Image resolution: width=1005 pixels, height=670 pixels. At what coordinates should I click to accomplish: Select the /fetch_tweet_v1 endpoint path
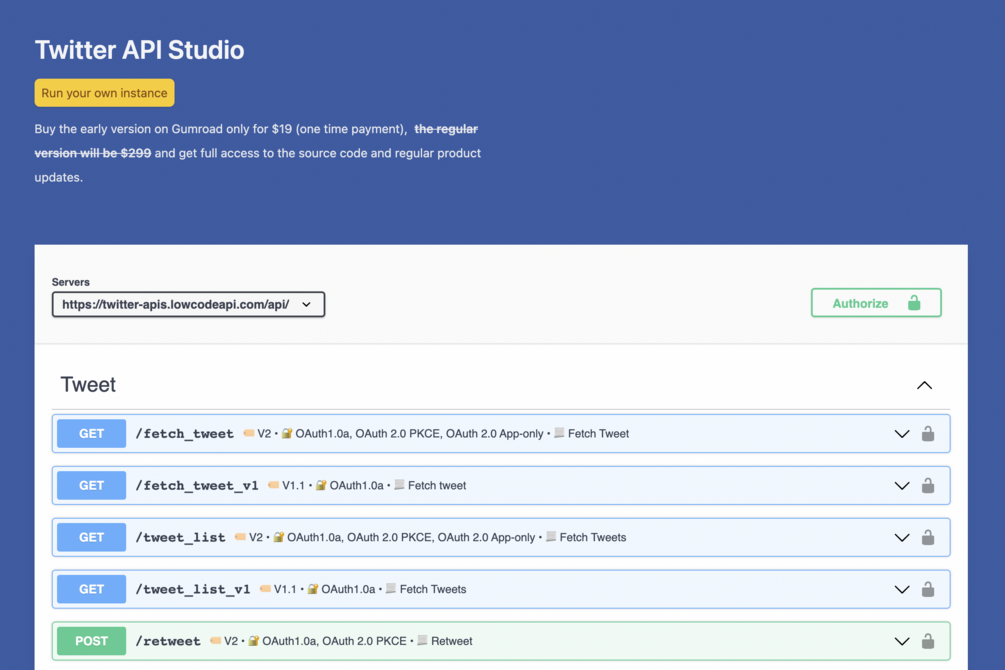click(x=197, y=486)
